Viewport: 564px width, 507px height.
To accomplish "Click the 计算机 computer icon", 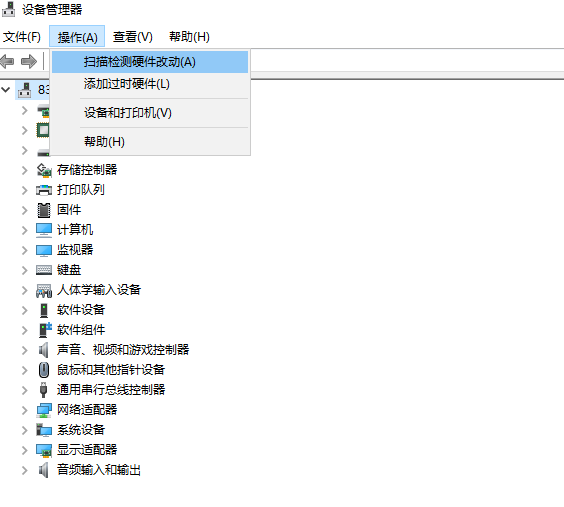I will [44, 230].
